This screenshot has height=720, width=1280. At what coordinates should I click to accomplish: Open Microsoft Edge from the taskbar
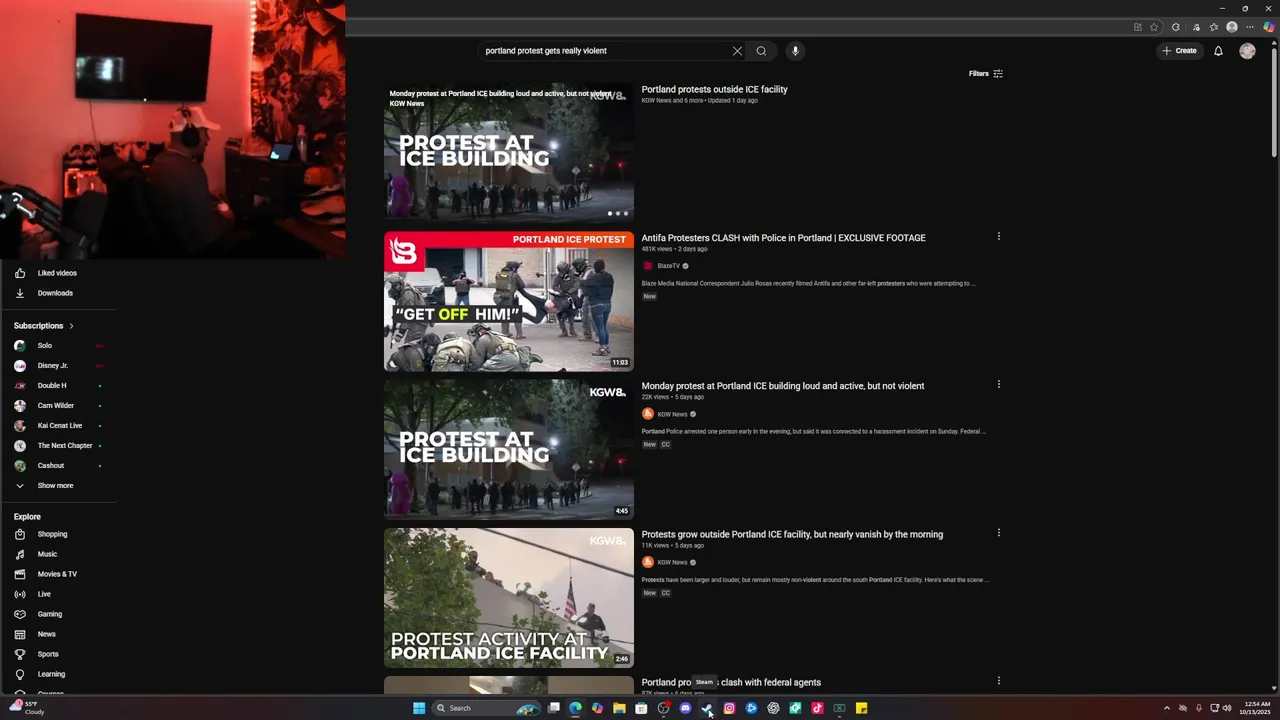[x=575, y=708]
